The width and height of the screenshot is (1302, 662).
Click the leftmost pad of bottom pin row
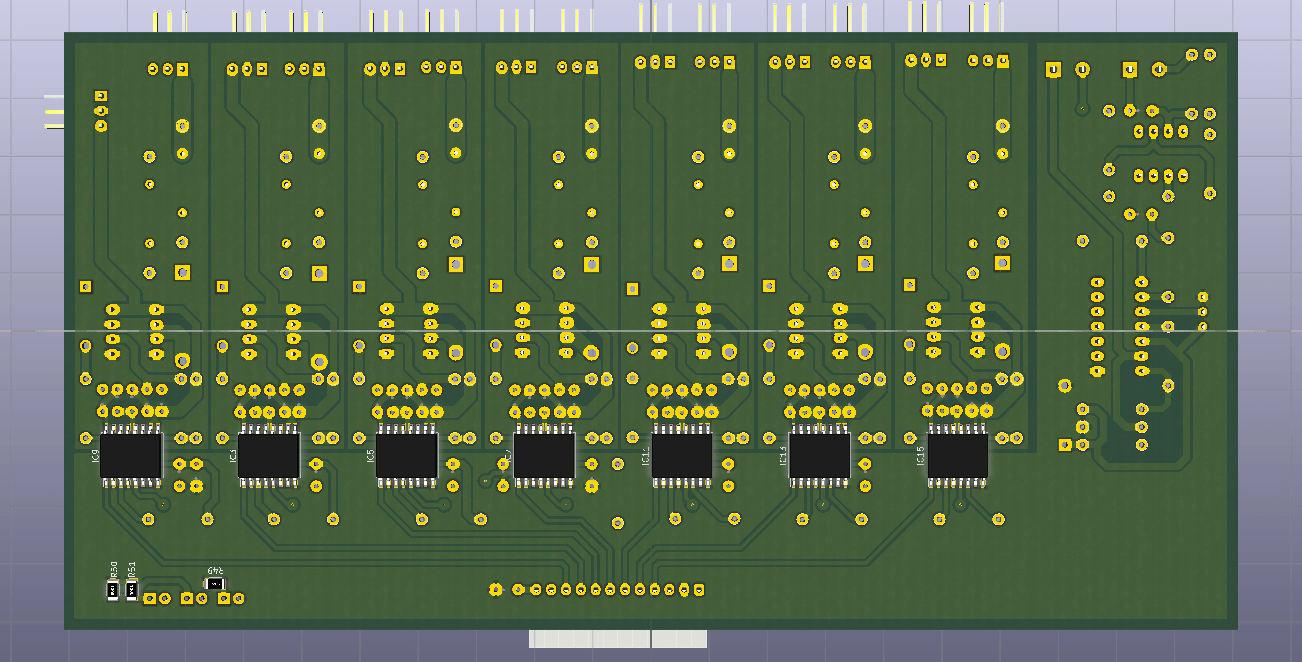pos(495,590)
